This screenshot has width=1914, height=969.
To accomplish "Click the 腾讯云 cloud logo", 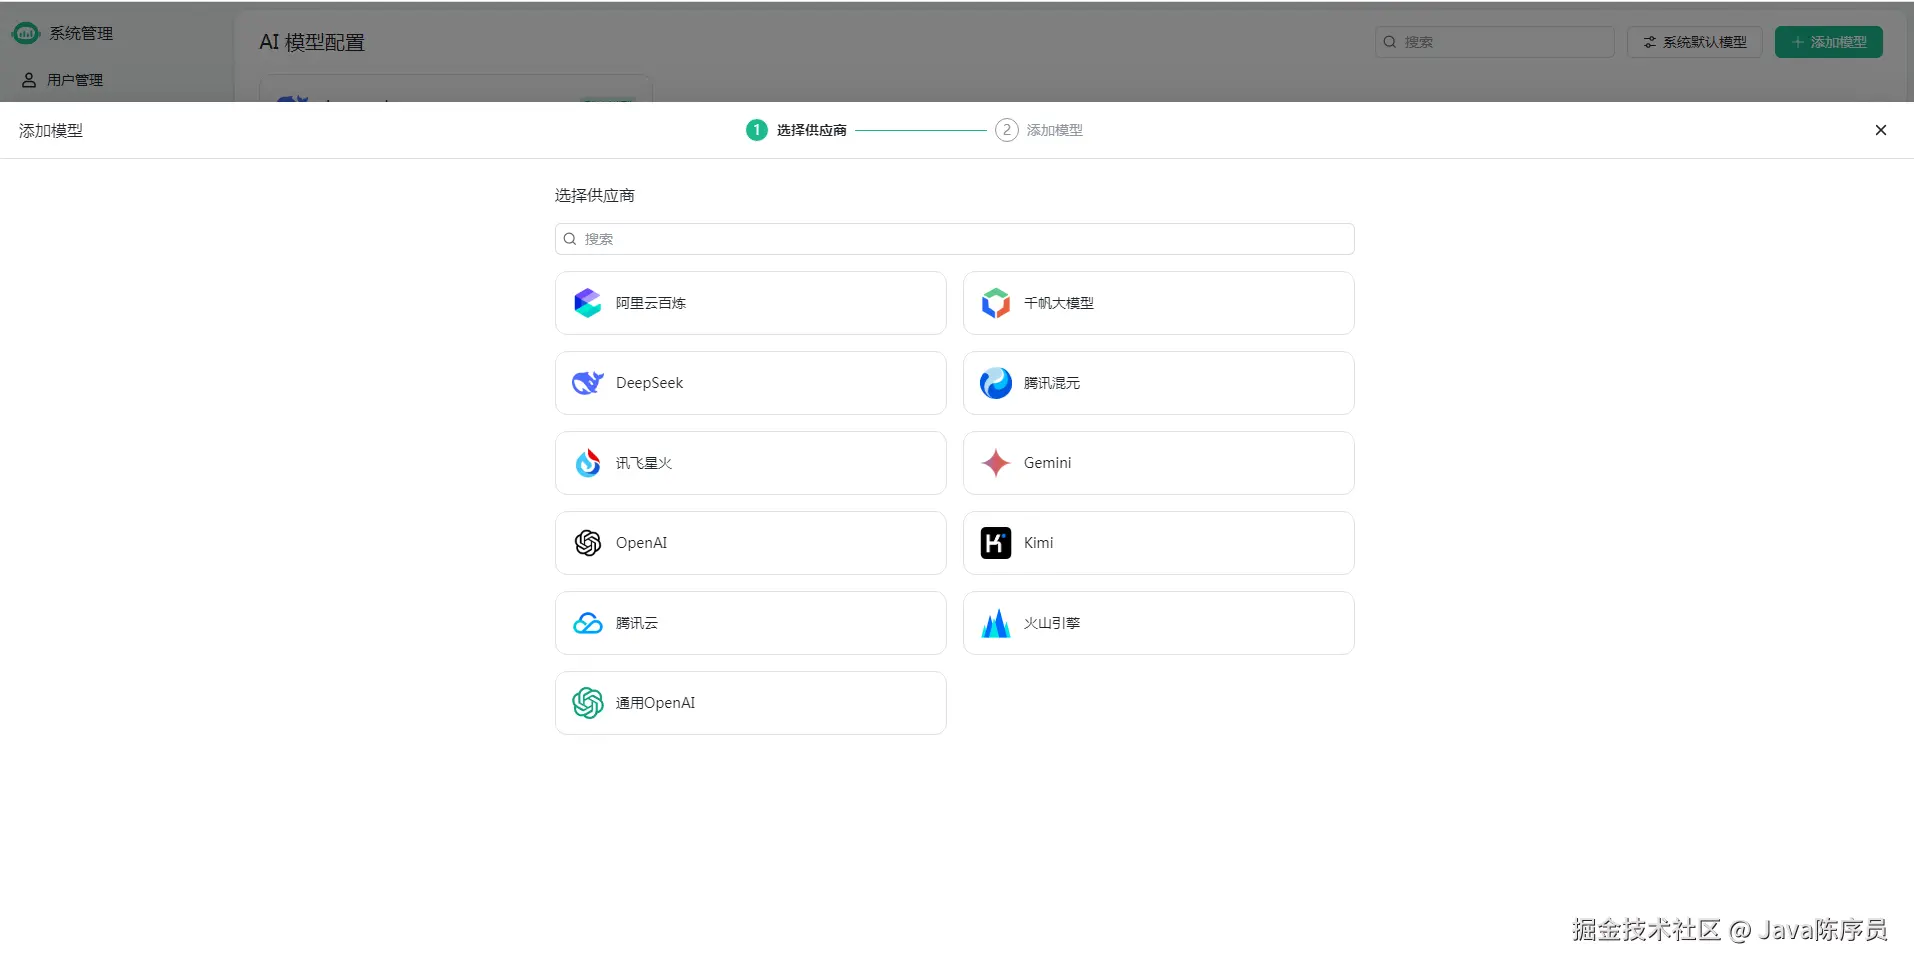I will click(588, 623).
